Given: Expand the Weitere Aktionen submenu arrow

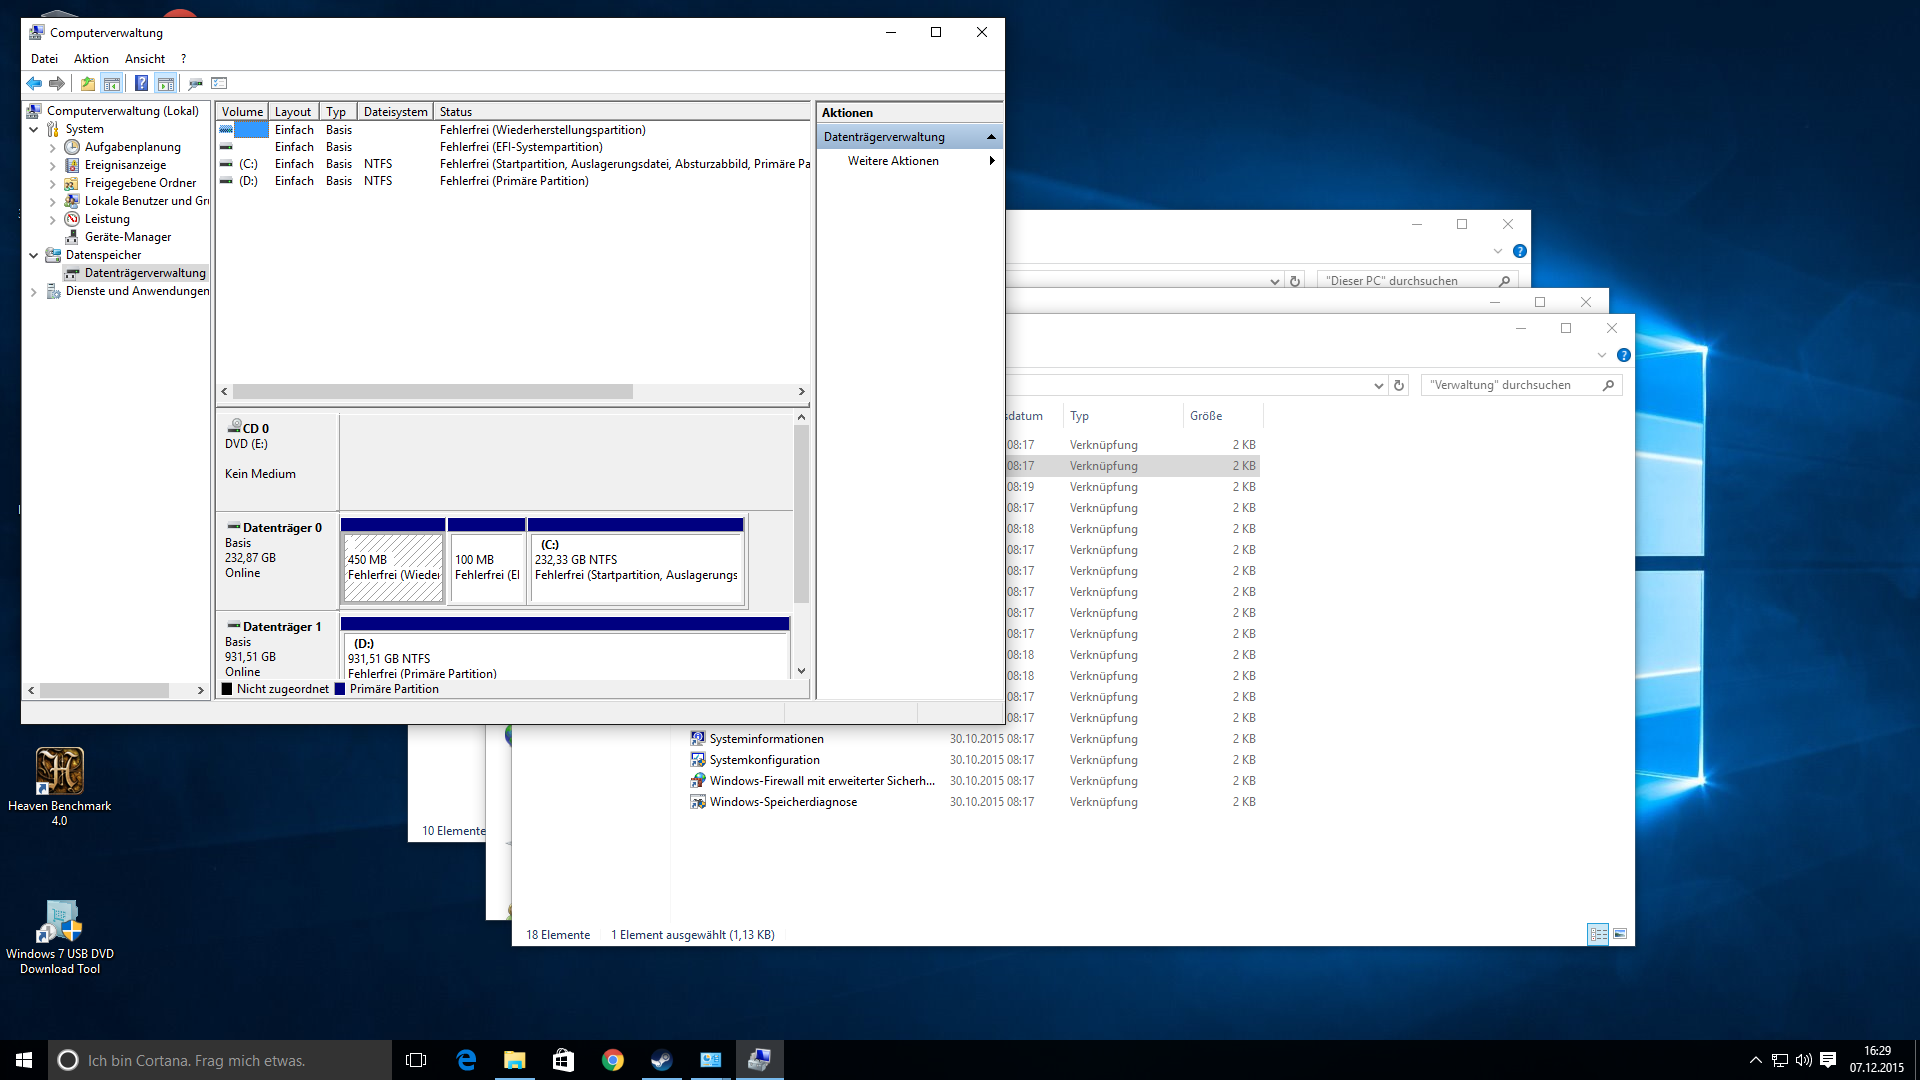Looking at the screenshot, I should pos(991,161).
